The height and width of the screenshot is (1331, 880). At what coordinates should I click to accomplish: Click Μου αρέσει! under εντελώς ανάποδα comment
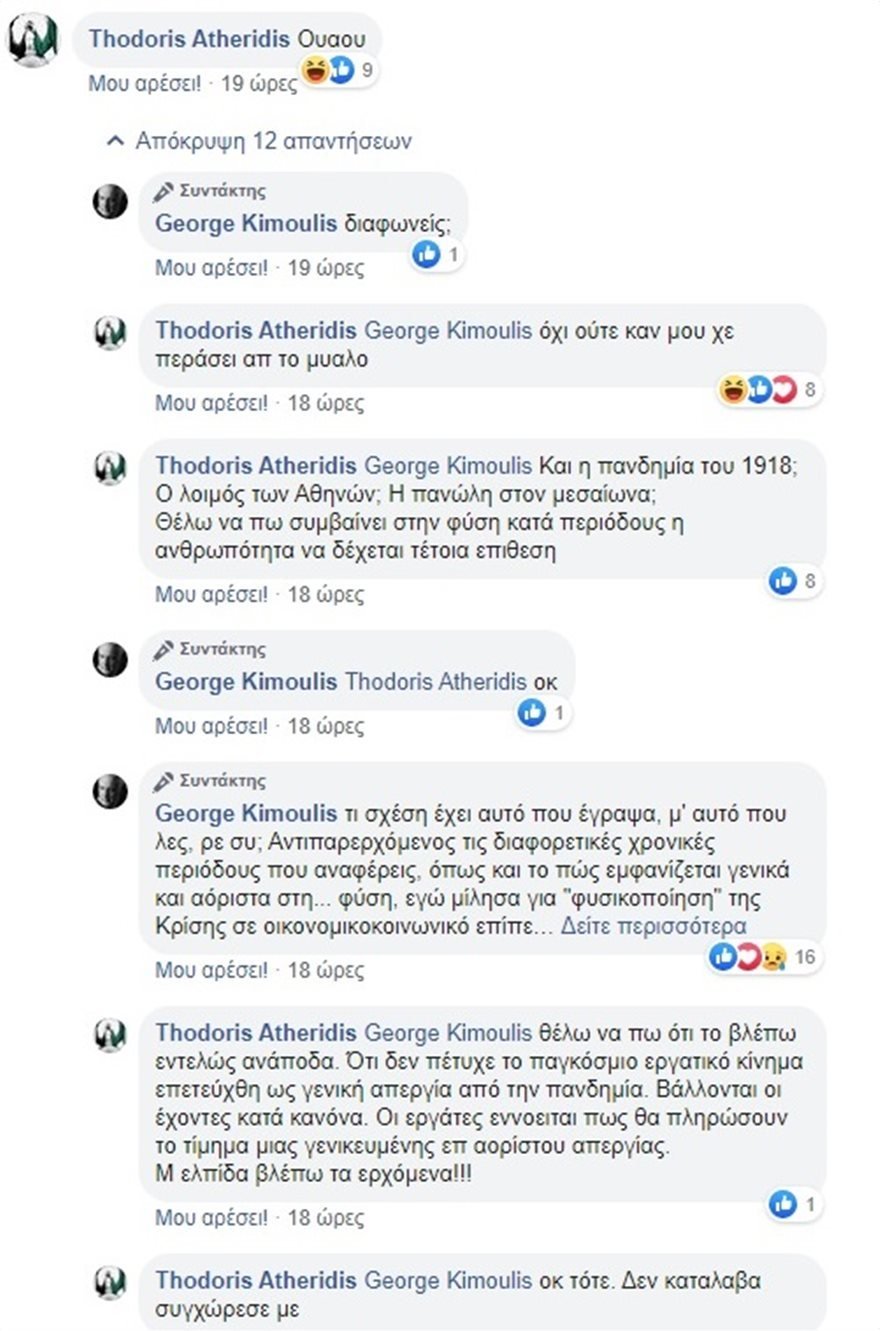[211, 1218]
